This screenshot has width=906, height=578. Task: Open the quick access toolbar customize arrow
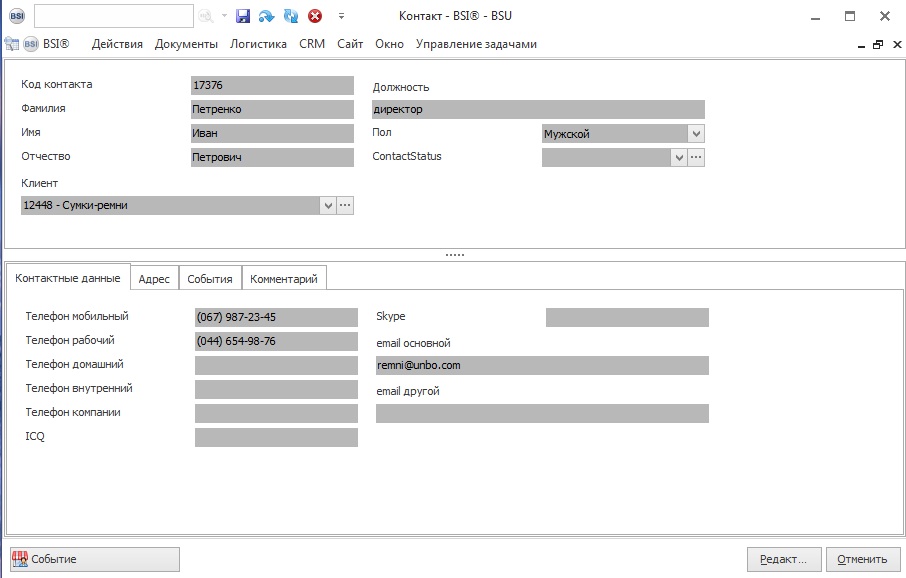(341, 16)
